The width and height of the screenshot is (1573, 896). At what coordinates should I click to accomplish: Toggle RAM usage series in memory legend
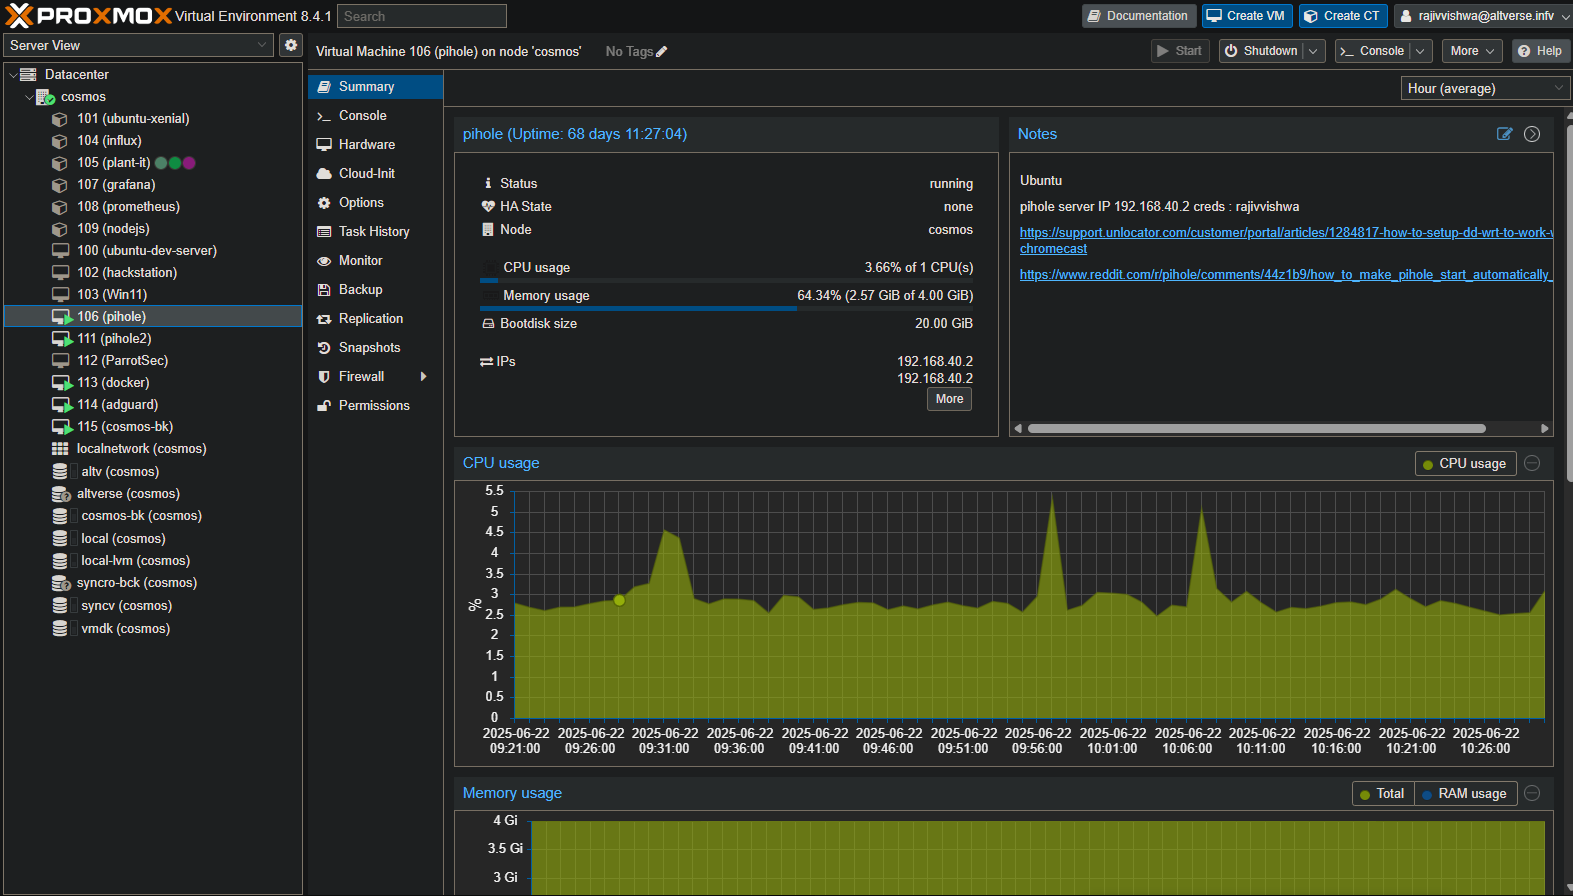(x=1465, y=794)
